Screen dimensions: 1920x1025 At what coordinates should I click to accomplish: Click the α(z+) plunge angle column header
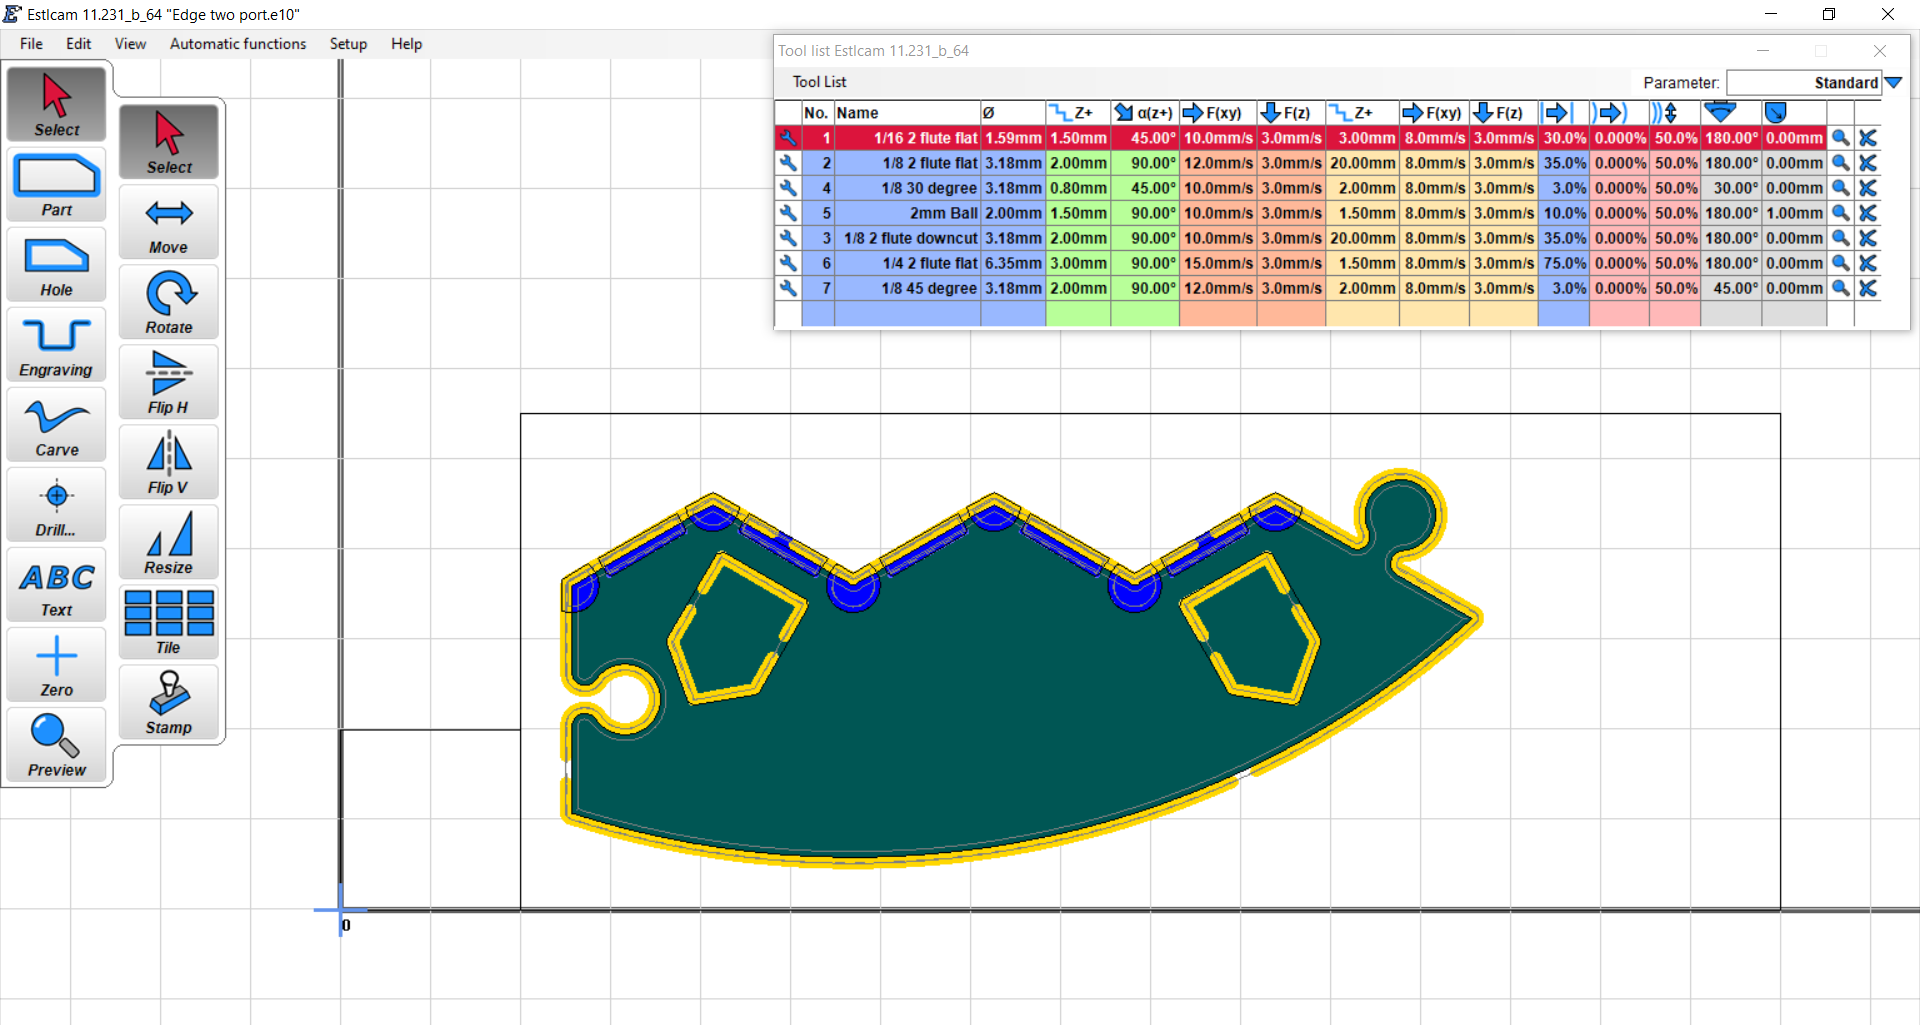pyautogui.click(x=1145, y=113)
